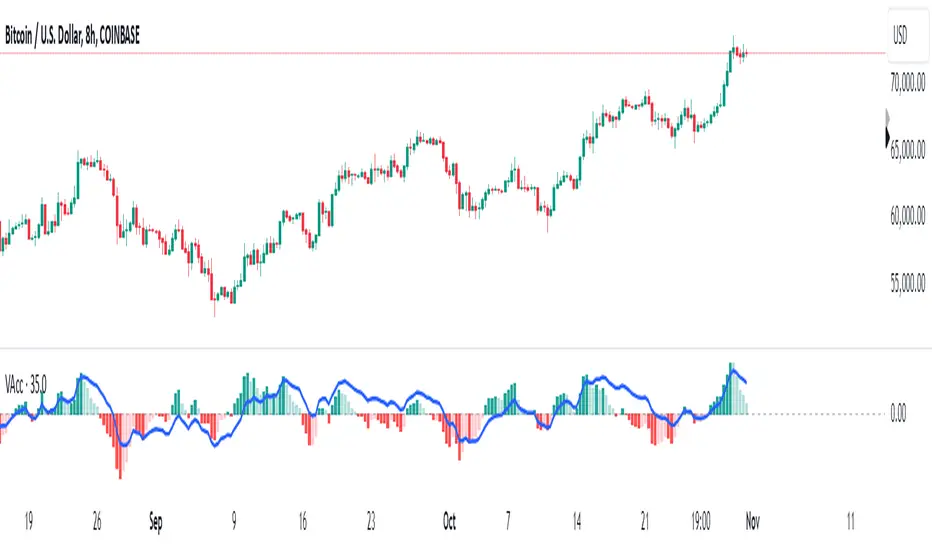
Task: Click the Sep label on time axis
Action: (156, 521)
